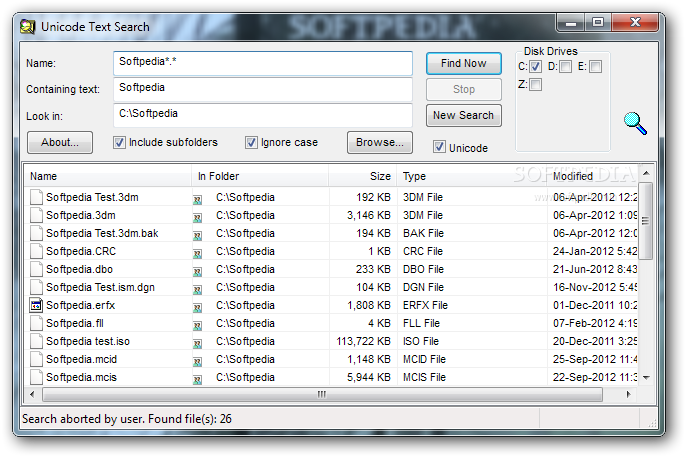686x457 pixels.
Task: Click the Softpedia.erfx file icon
Action: (36, 305)
